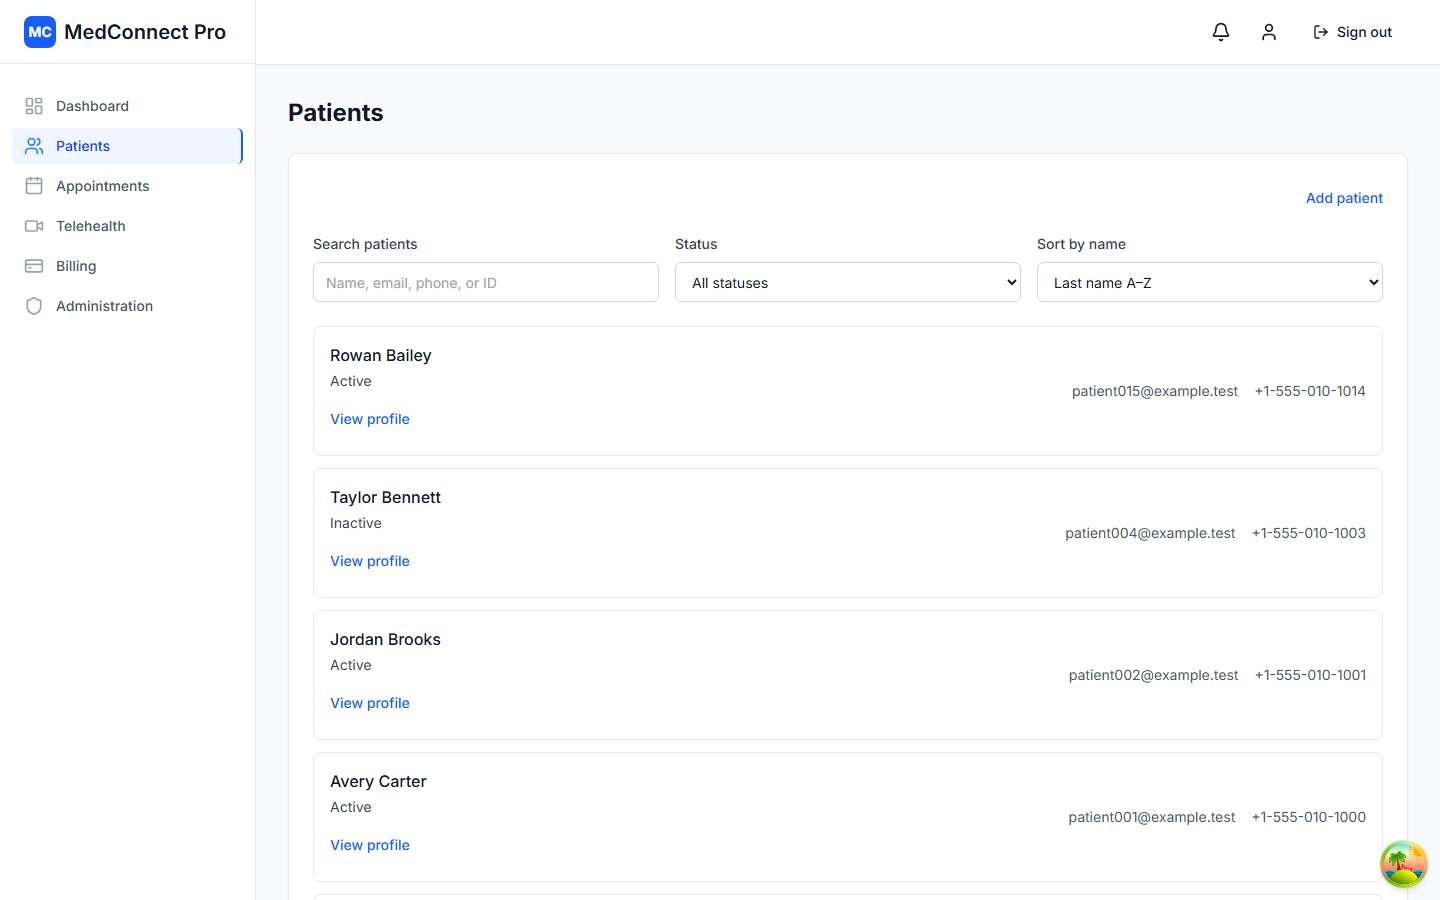Go to Dashboard in sidebar

pos(127,106)
